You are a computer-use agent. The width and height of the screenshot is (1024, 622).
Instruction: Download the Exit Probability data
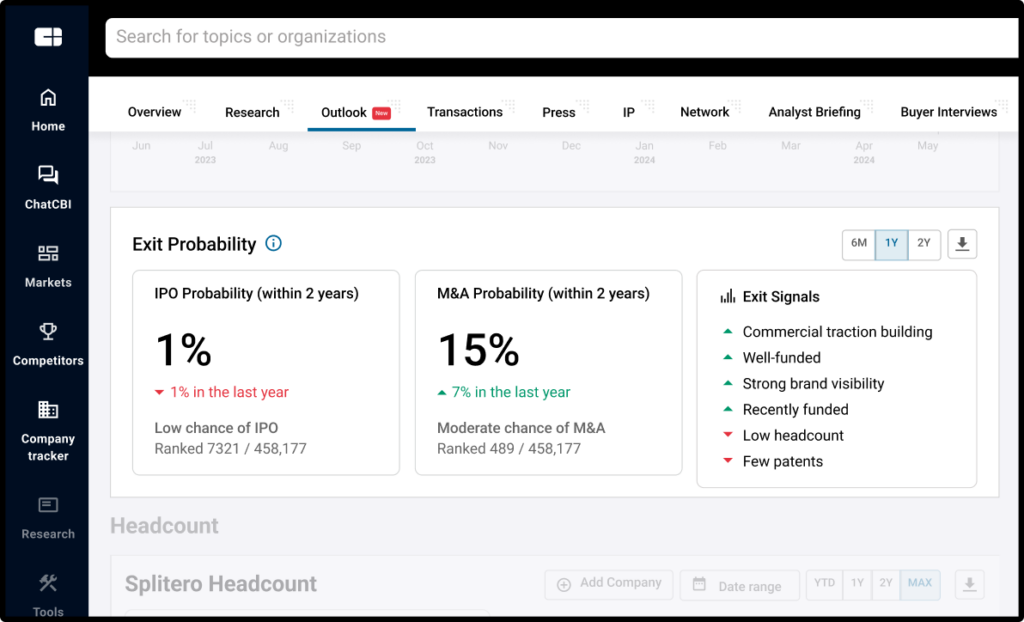962,244
